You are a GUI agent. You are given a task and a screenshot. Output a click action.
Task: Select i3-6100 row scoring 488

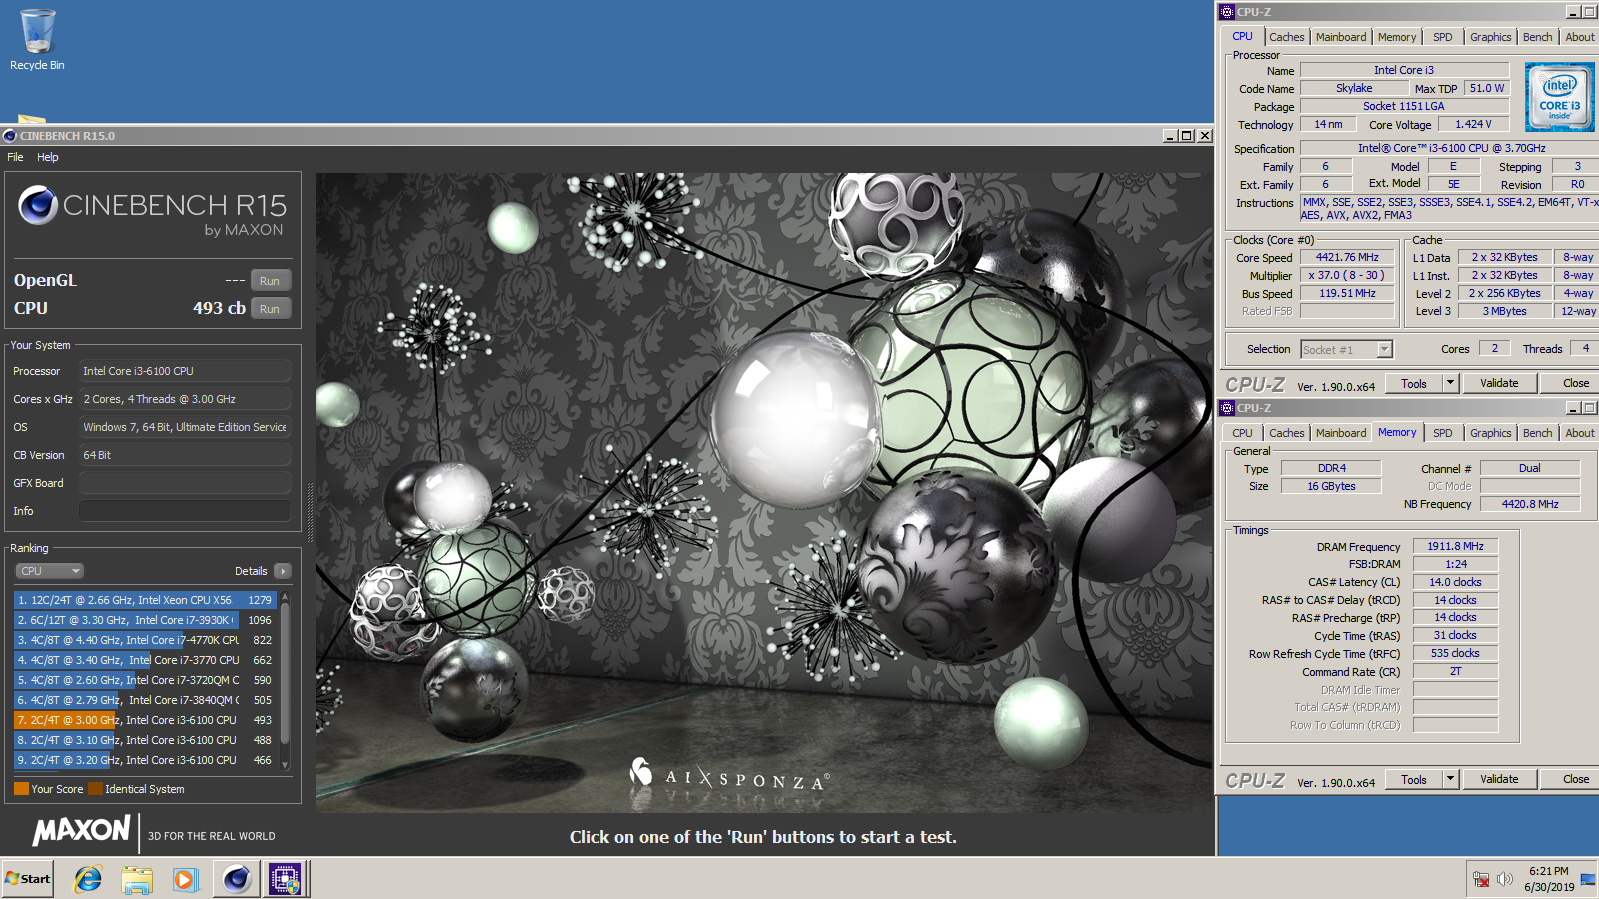coord(145,740)
